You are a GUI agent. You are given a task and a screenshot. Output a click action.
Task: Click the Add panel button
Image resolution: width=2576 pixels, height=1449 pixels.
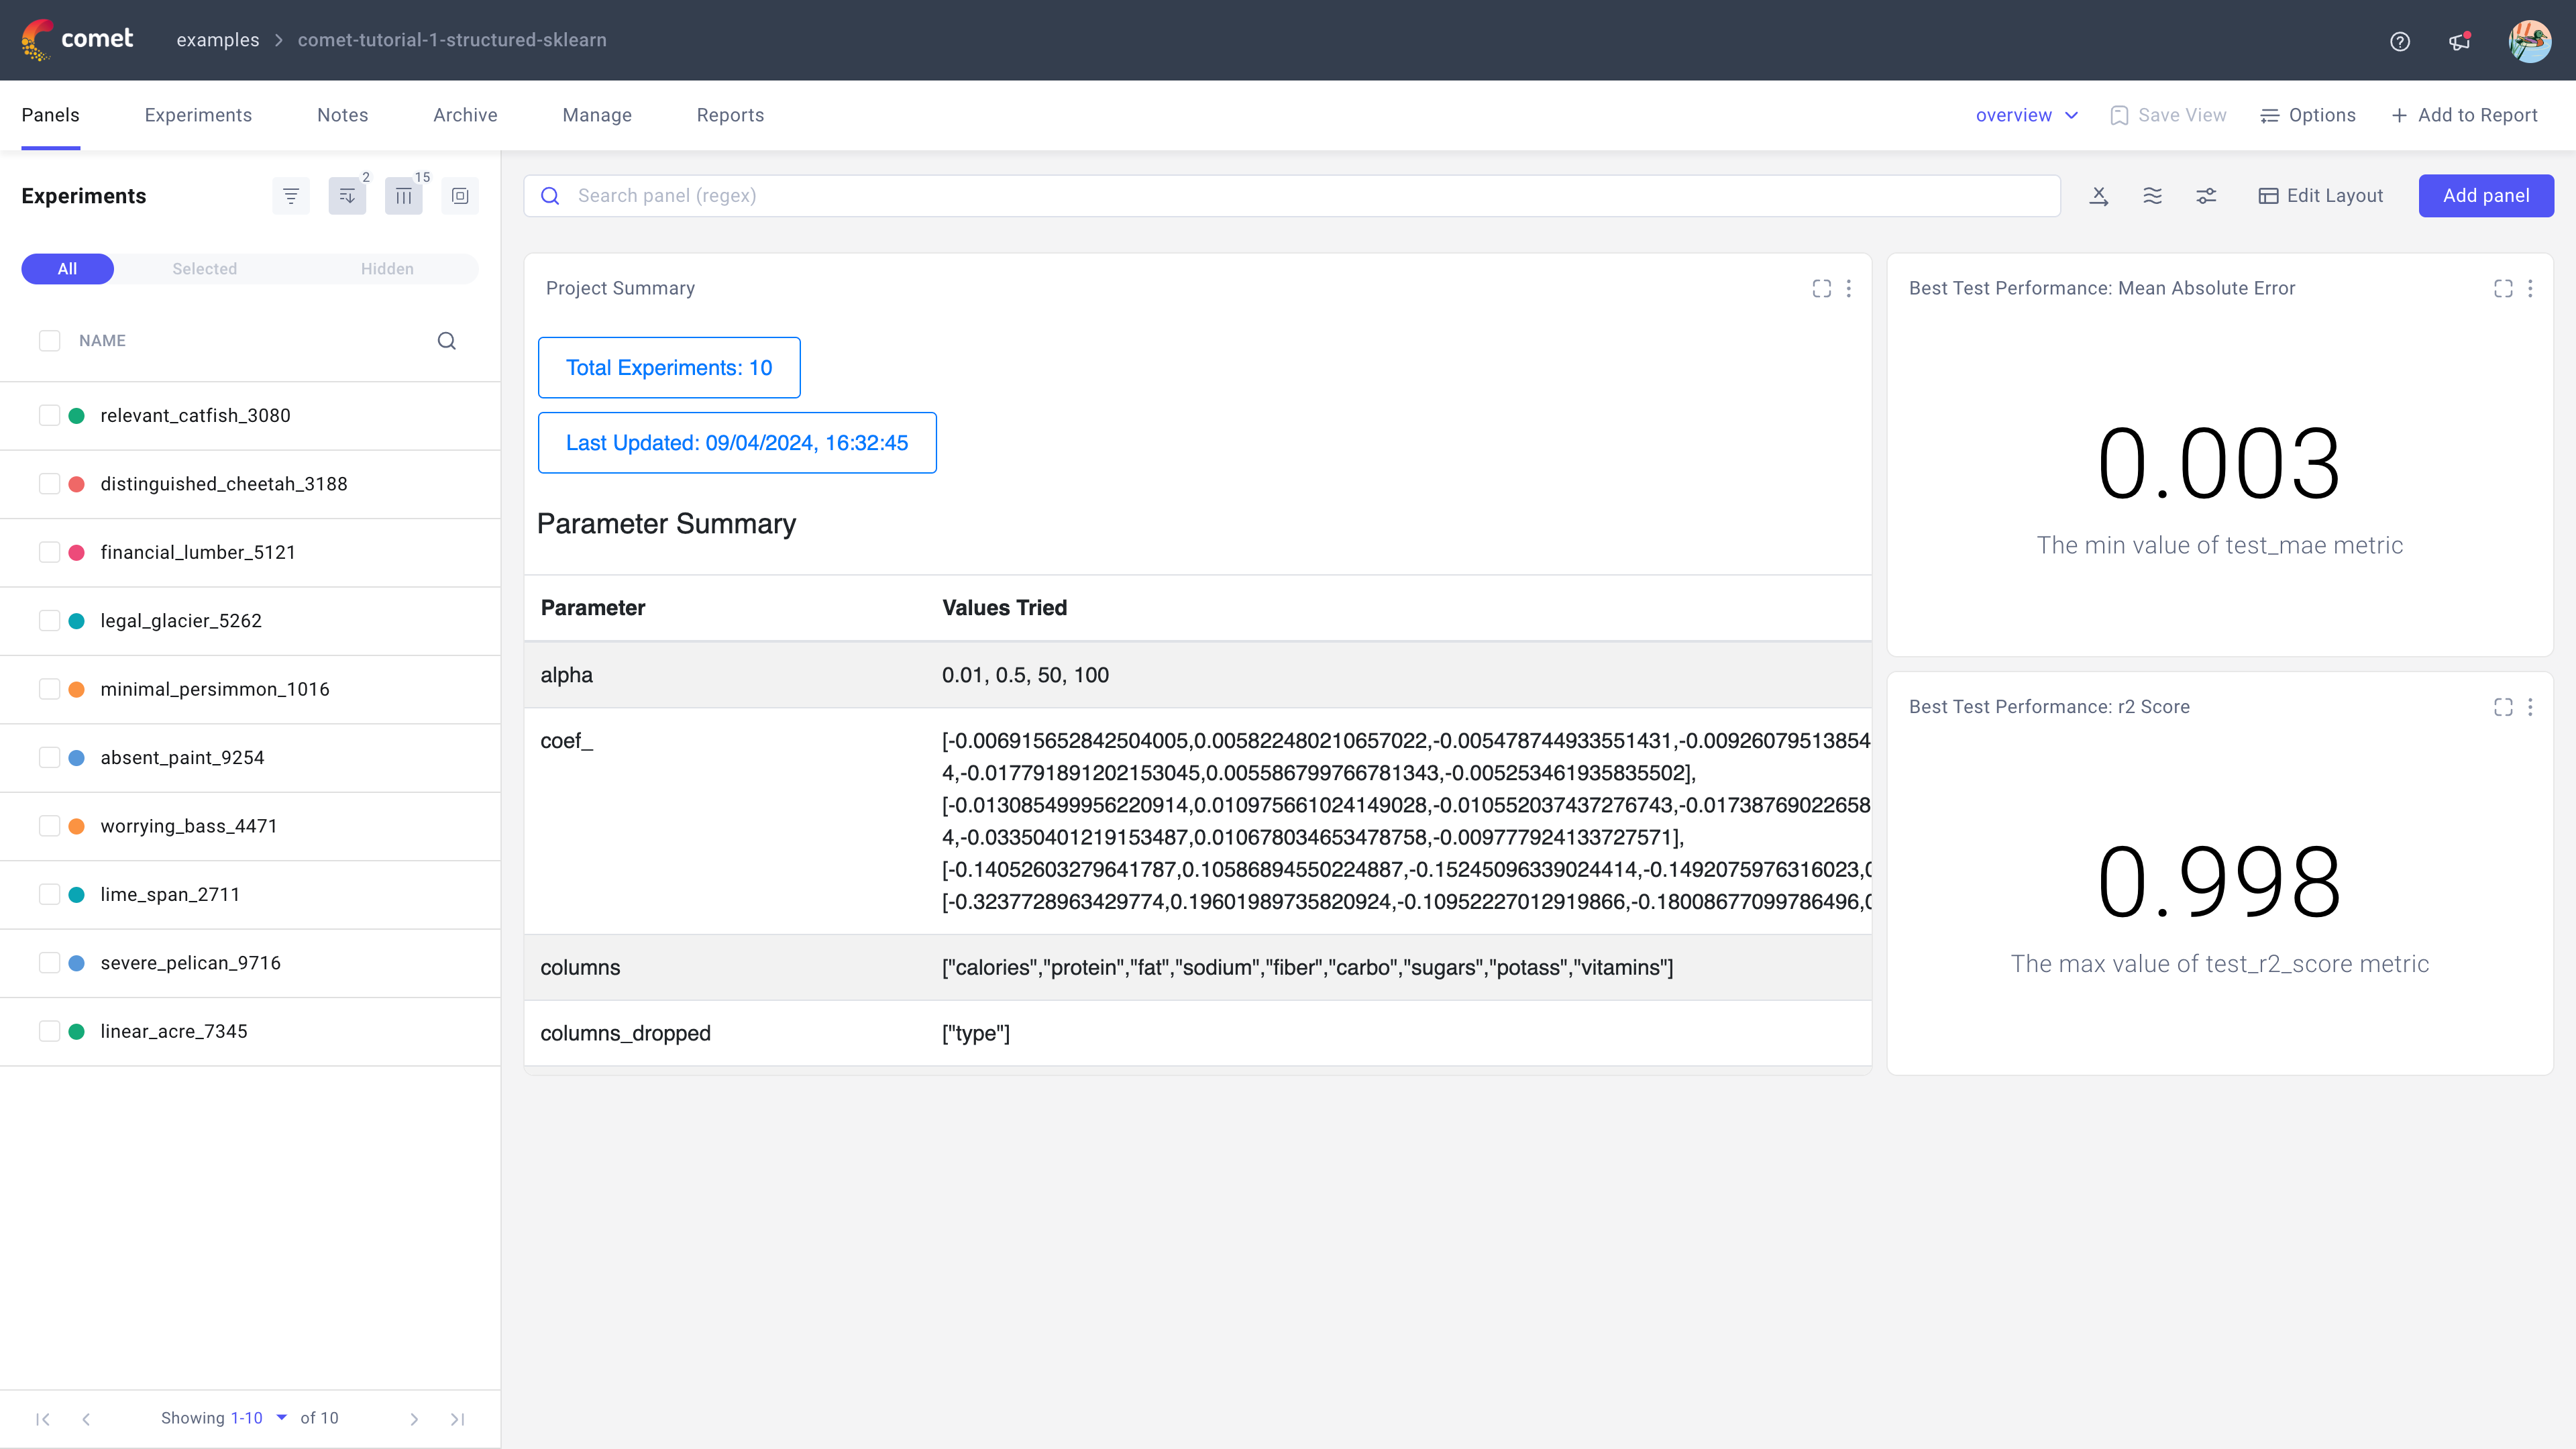point(2486,195)
